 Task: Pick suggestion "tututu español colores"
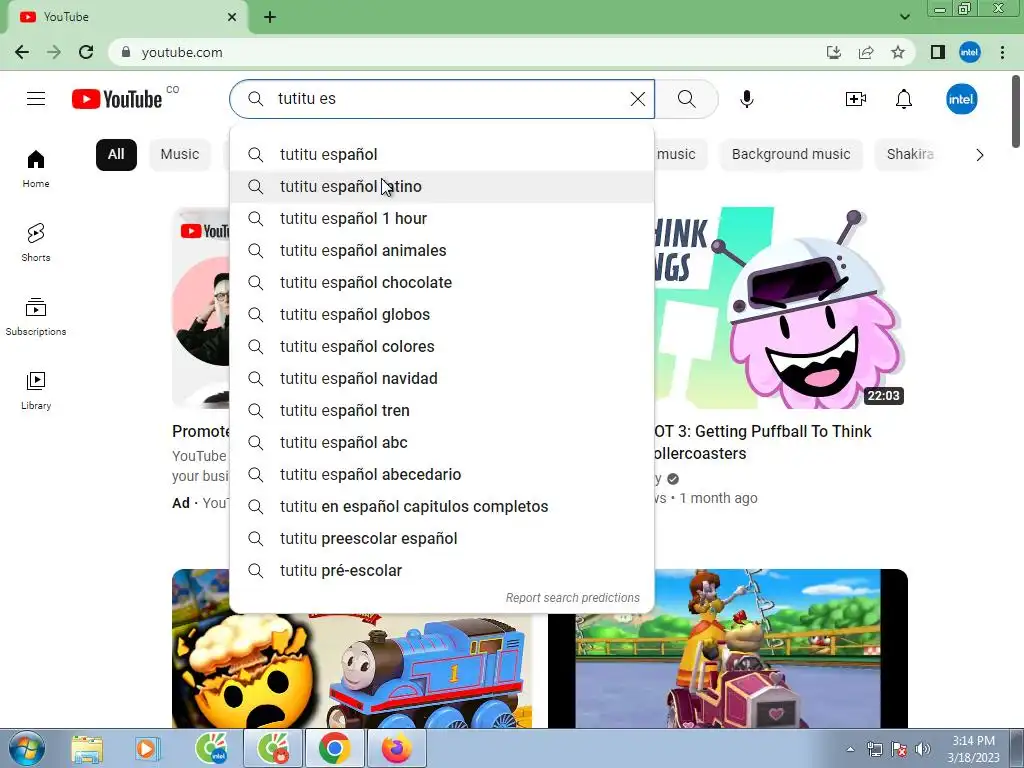coord(442,347)
